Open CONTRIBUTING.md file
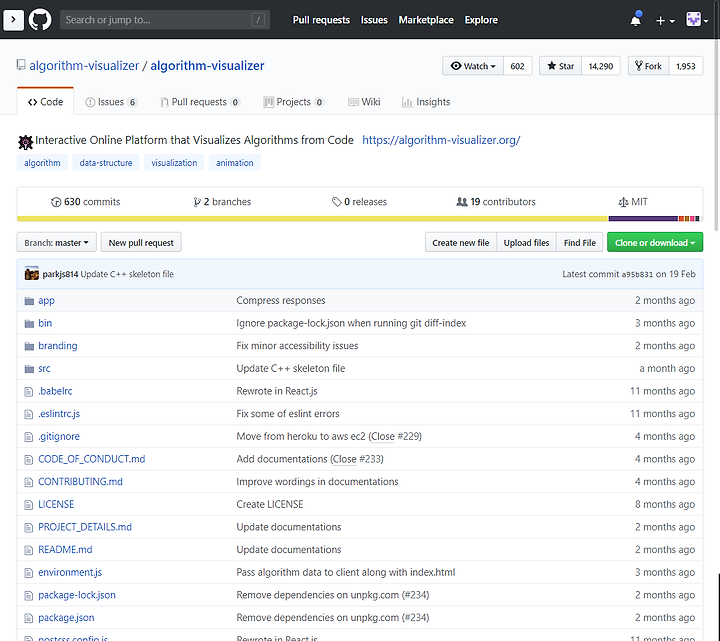 coord(80,482)
